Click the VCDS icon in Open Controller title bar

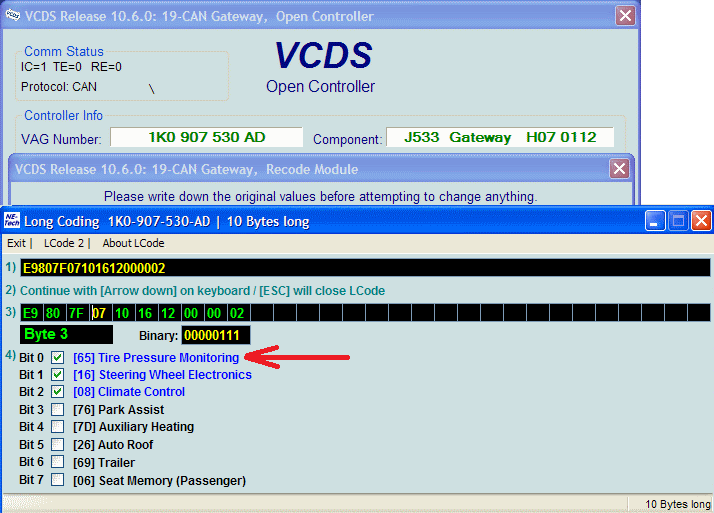(x=12, y=15)
